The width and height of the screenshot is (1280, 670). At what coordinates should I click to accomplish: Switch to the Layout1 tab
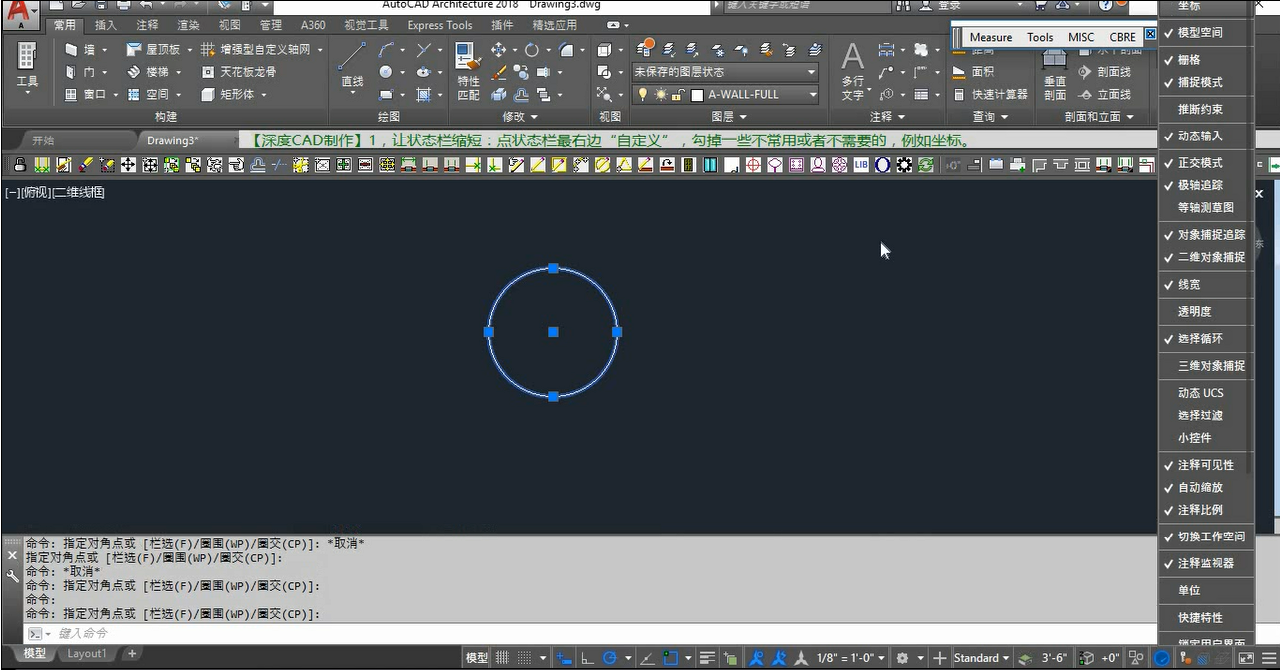pyautogui.click(x=87, y=654)
